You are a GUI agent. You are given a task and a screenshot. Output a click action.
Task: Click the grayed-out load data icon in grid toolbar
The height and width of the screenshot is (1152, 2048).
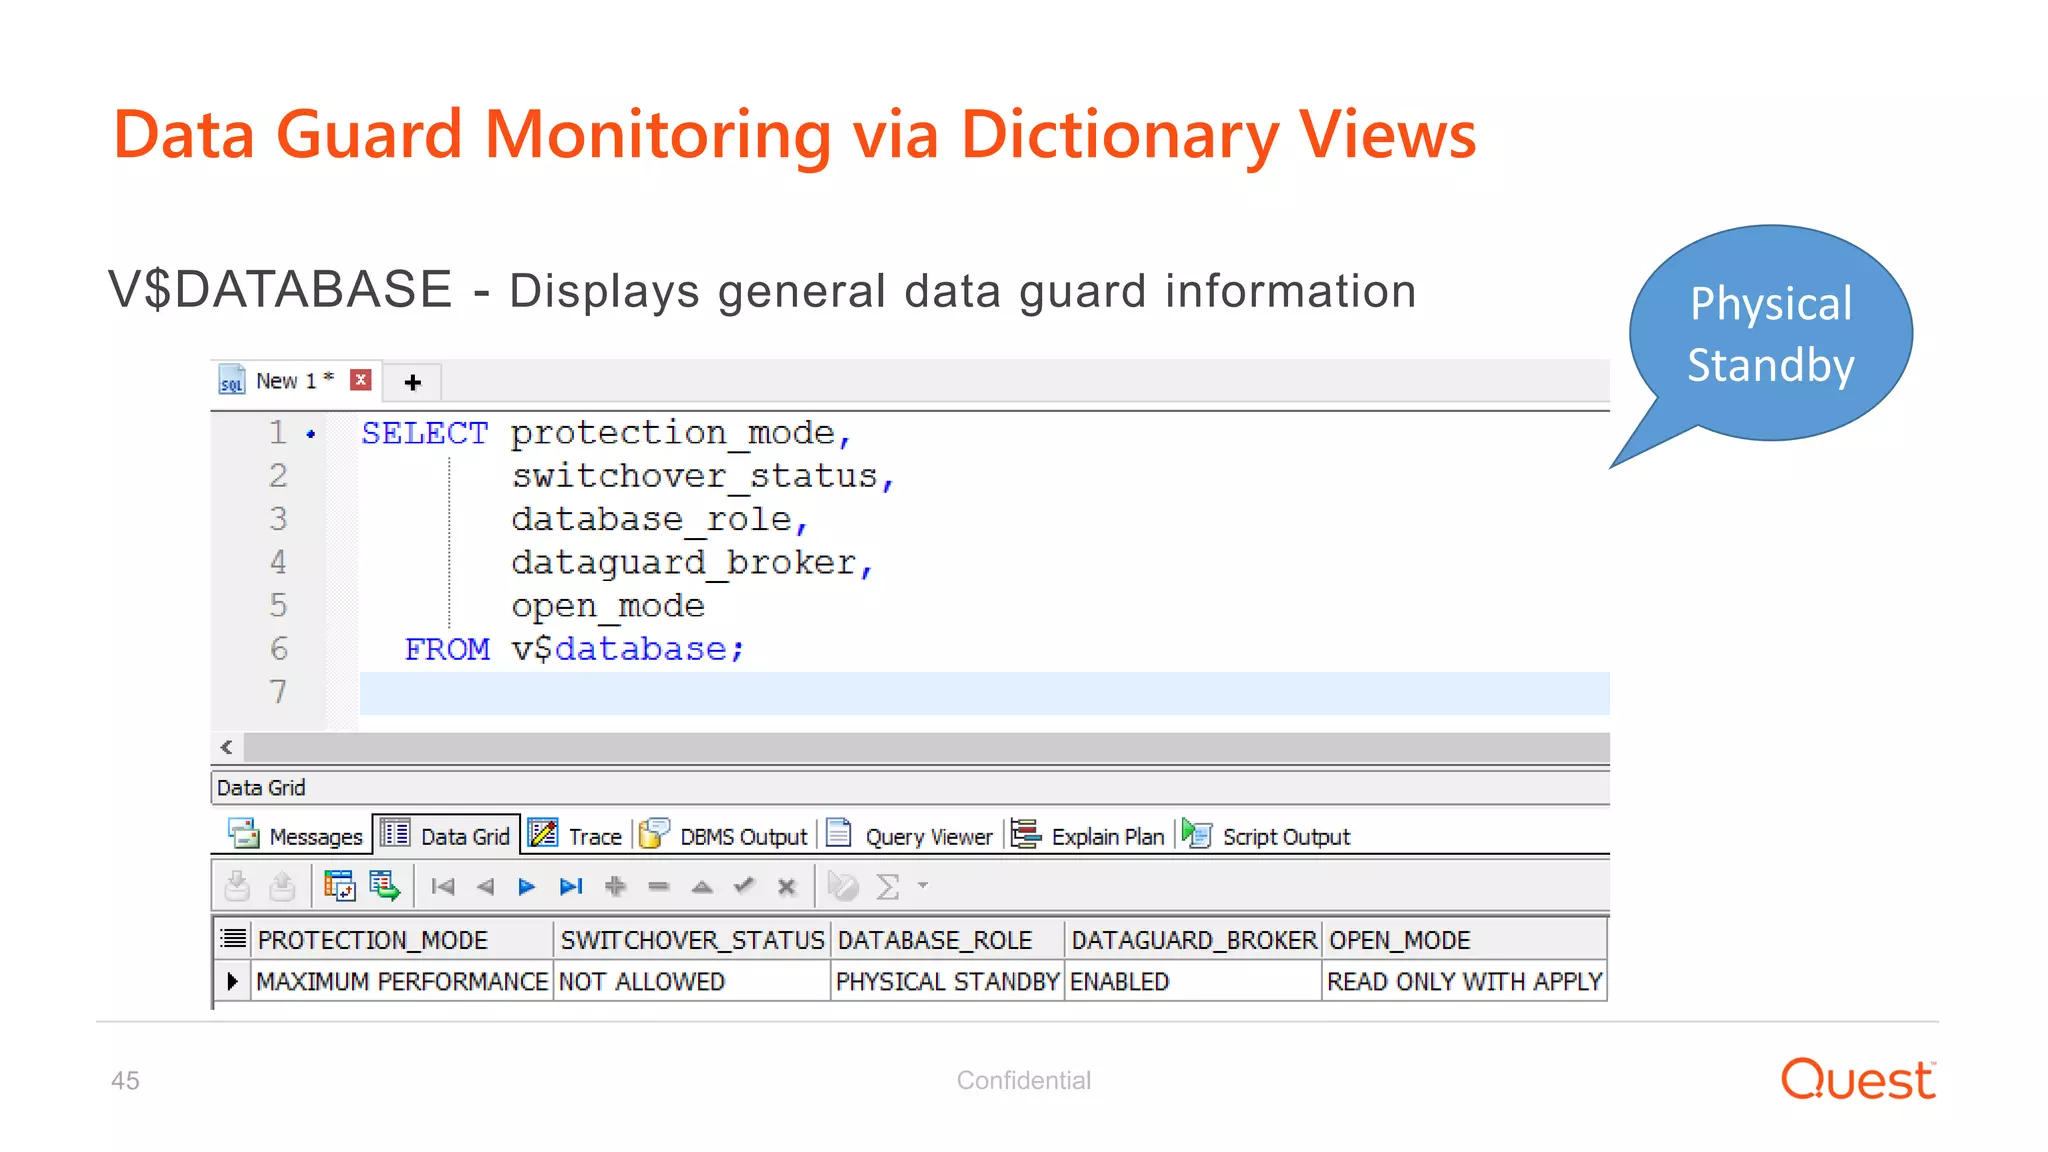pyautogui.click(x=237, y=886)
